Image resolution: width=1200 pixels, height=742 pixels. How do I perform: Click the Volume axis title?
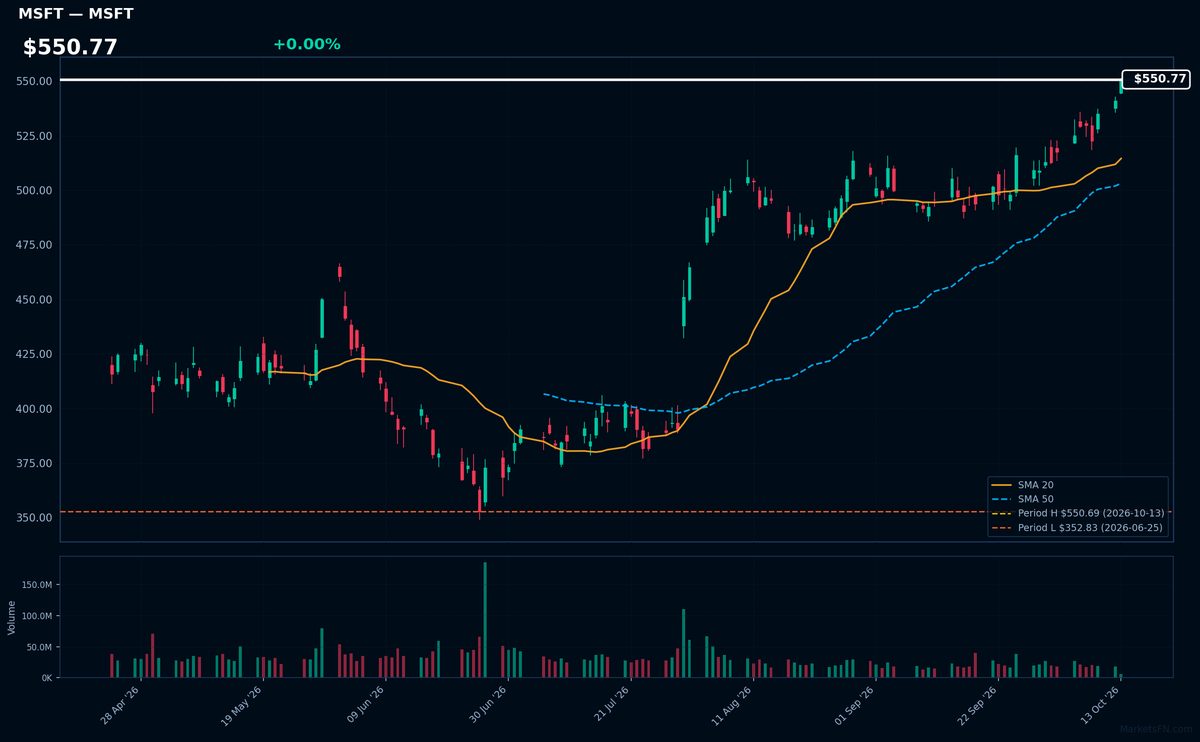click(x=12, y=617)
